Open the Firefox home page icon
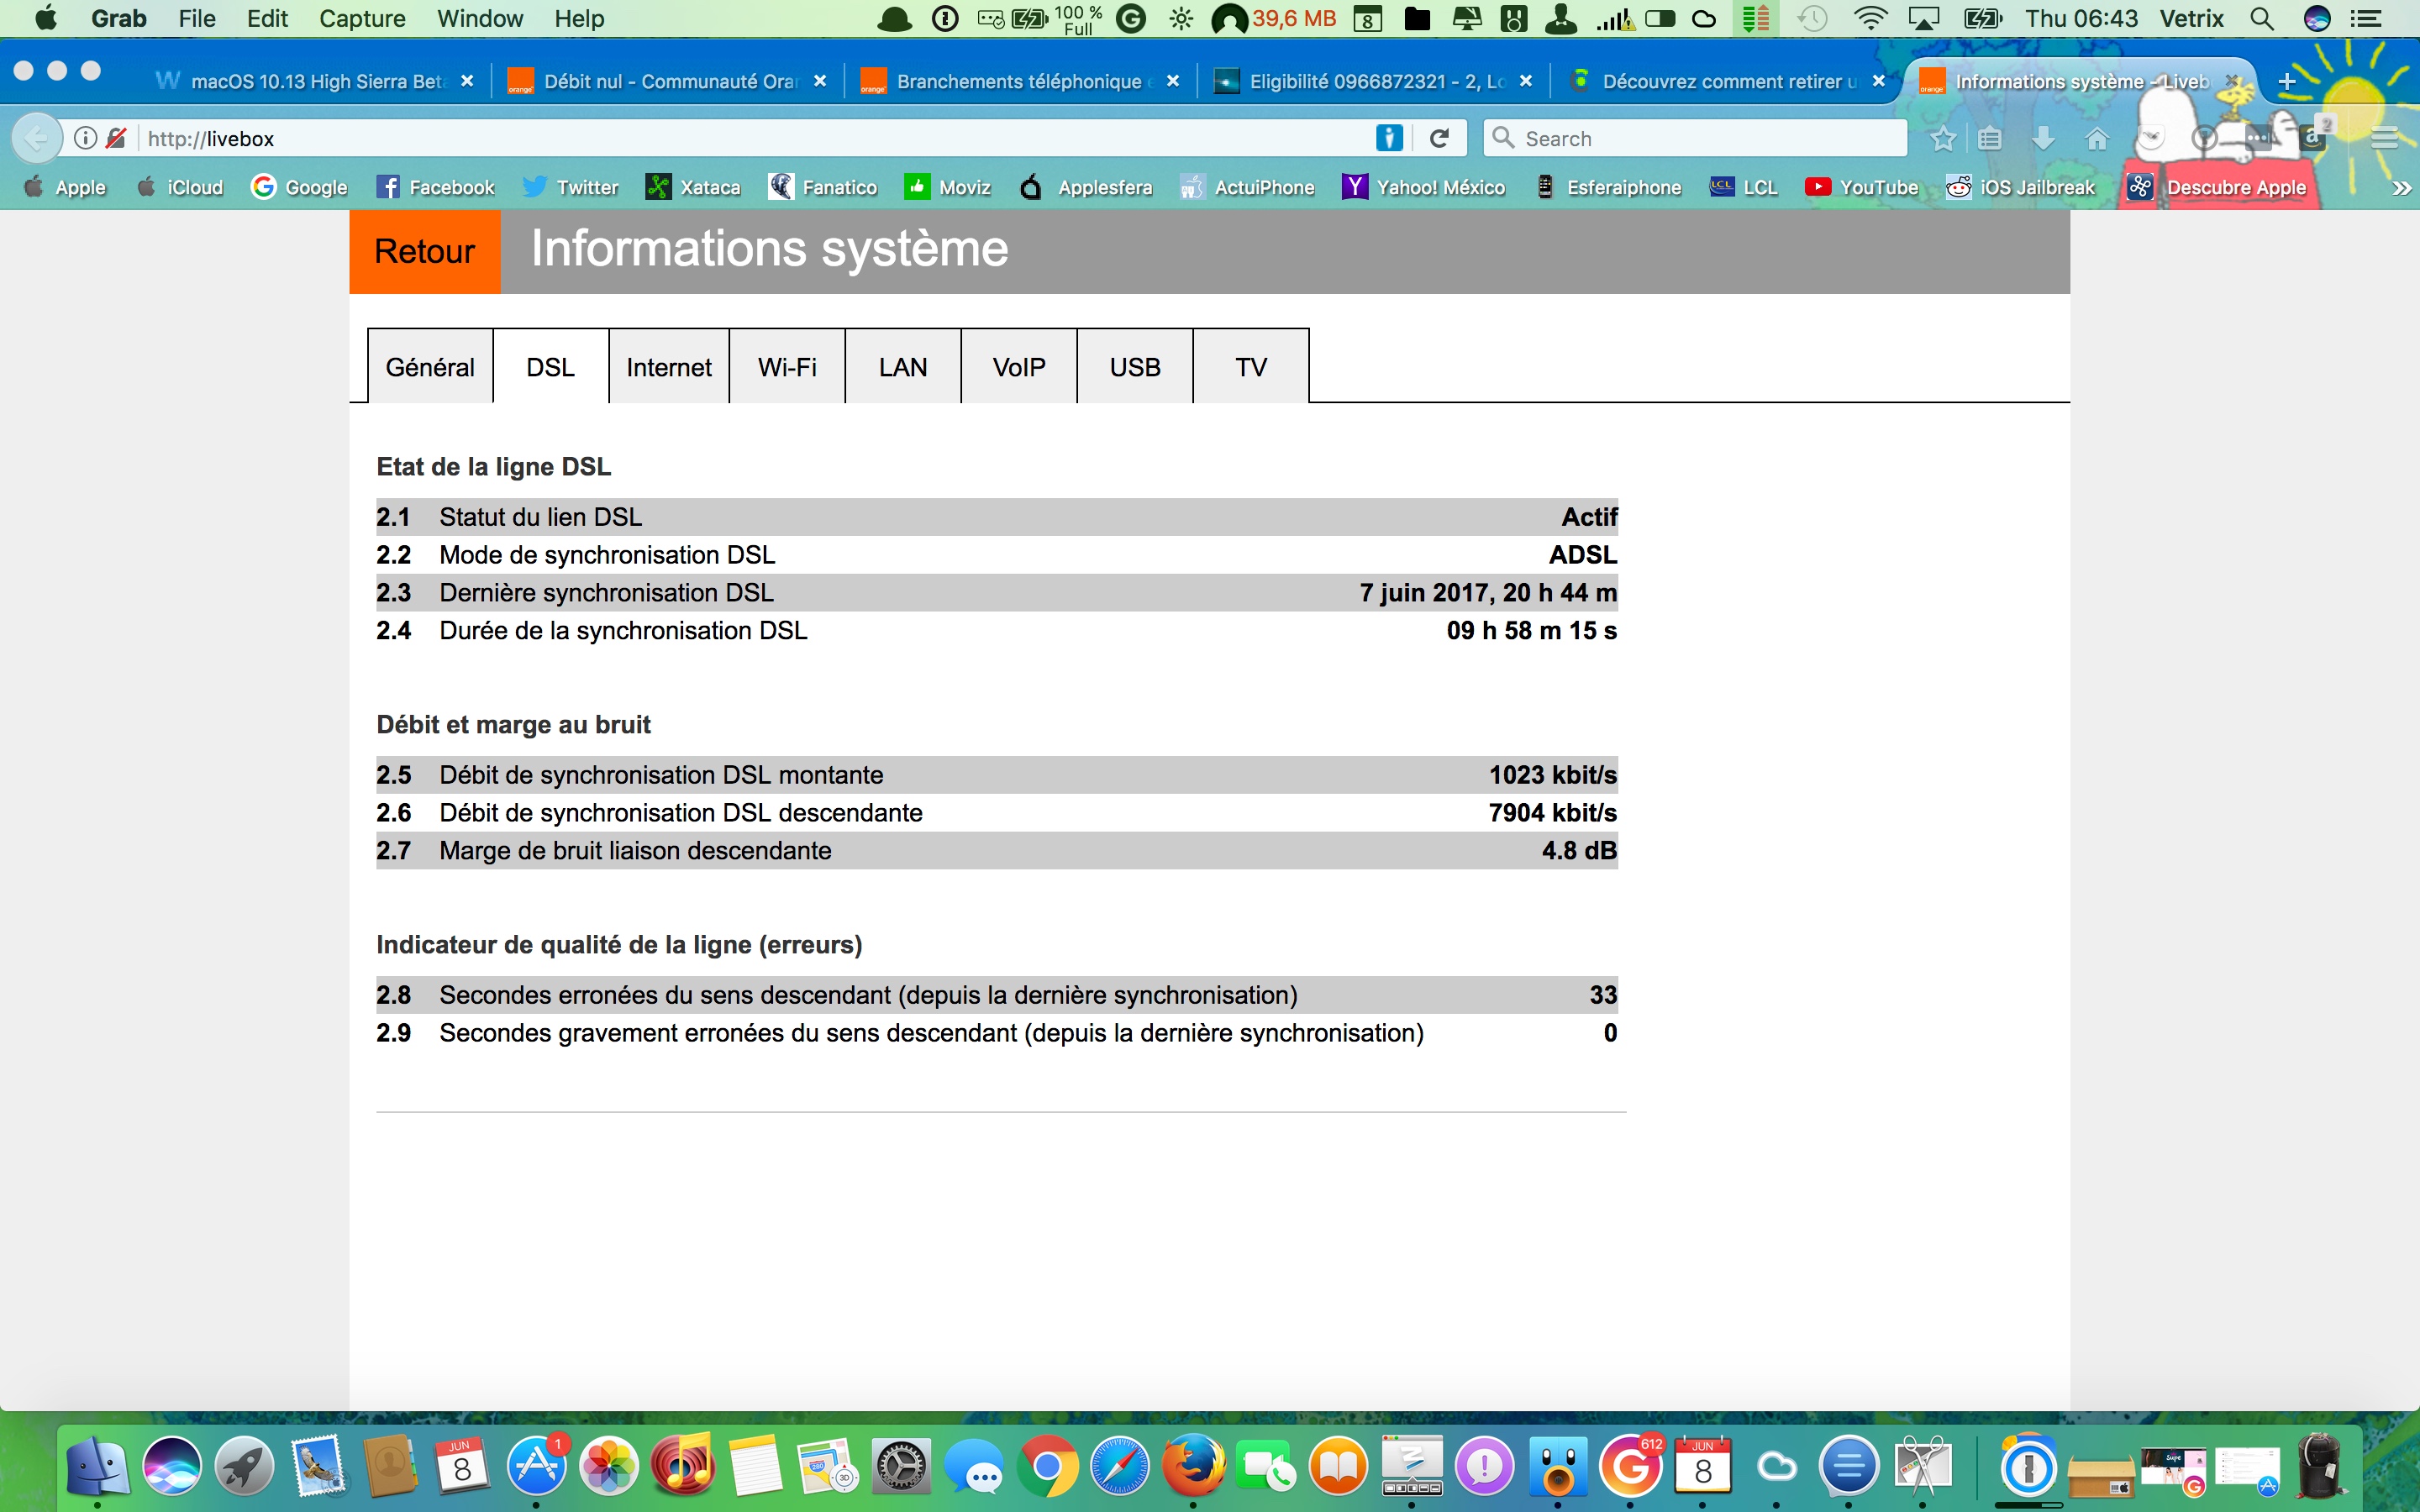The image size is (2420, 1512). point(2097,138)
